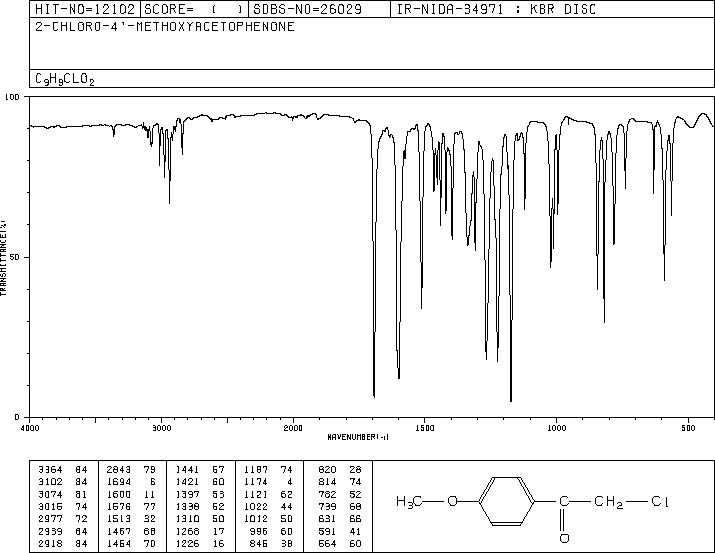Viewport: 715px width, 553px height.
Task: Click the TRANSMITTANCE axis title
Action: click(x=3, y=258)
